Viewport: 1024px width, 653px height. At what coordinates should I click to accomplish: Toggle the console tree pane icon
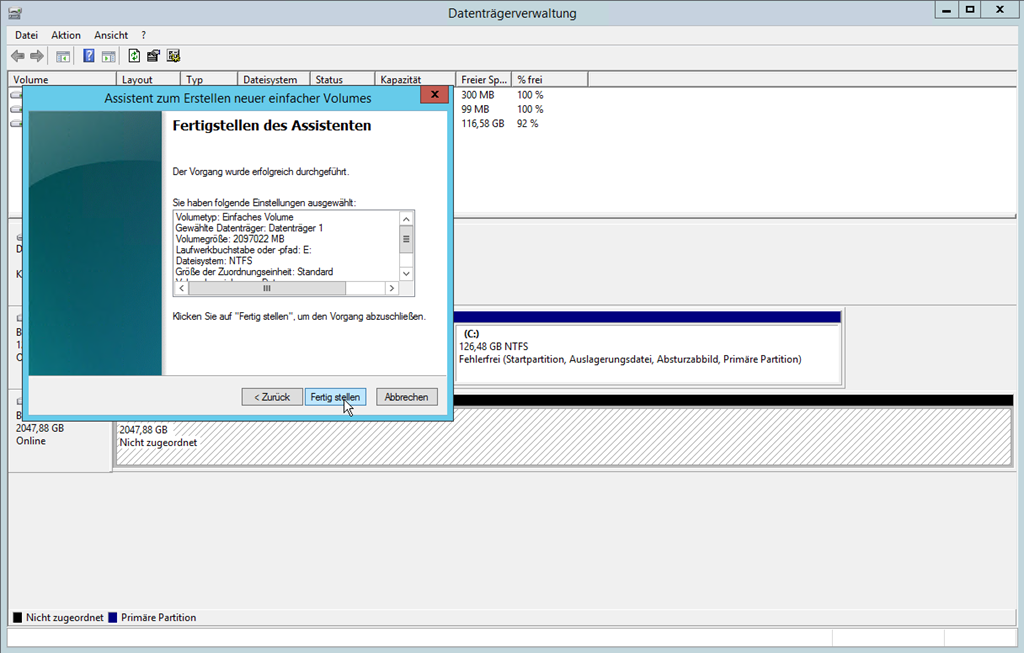coord(63,56)
